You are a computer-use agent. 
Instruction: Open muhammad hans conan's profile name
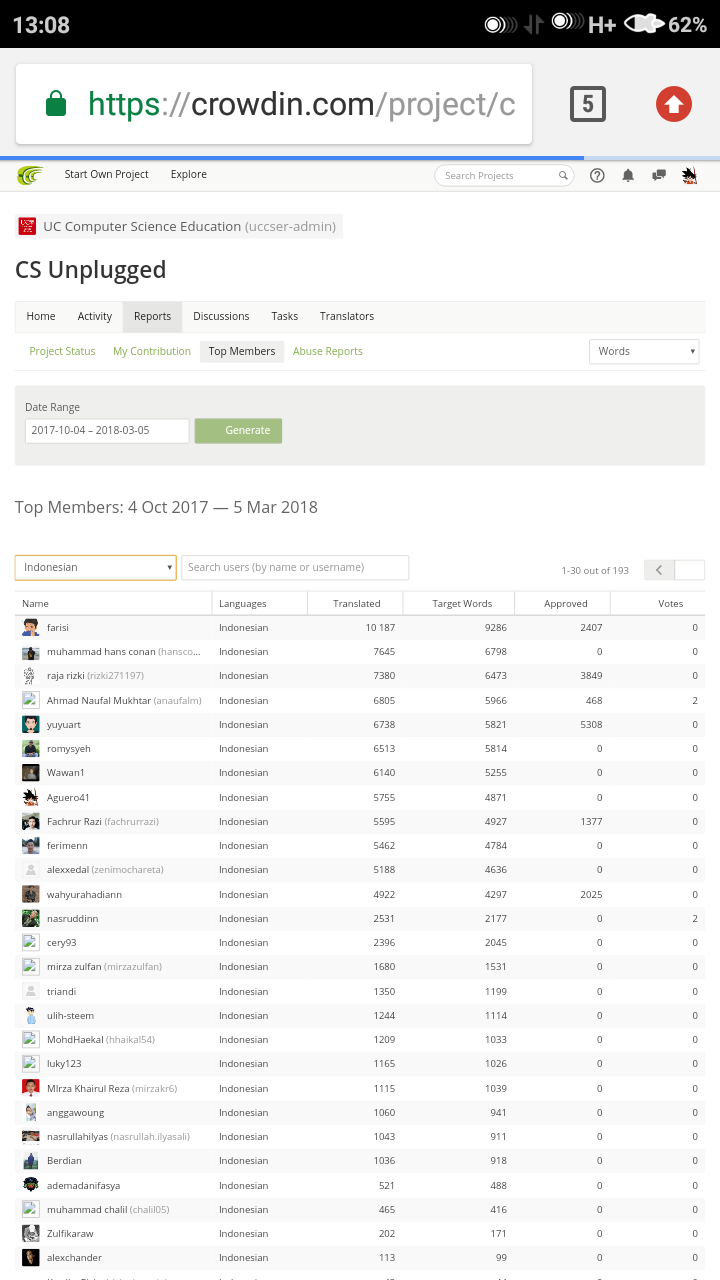(x=101, y=652)
